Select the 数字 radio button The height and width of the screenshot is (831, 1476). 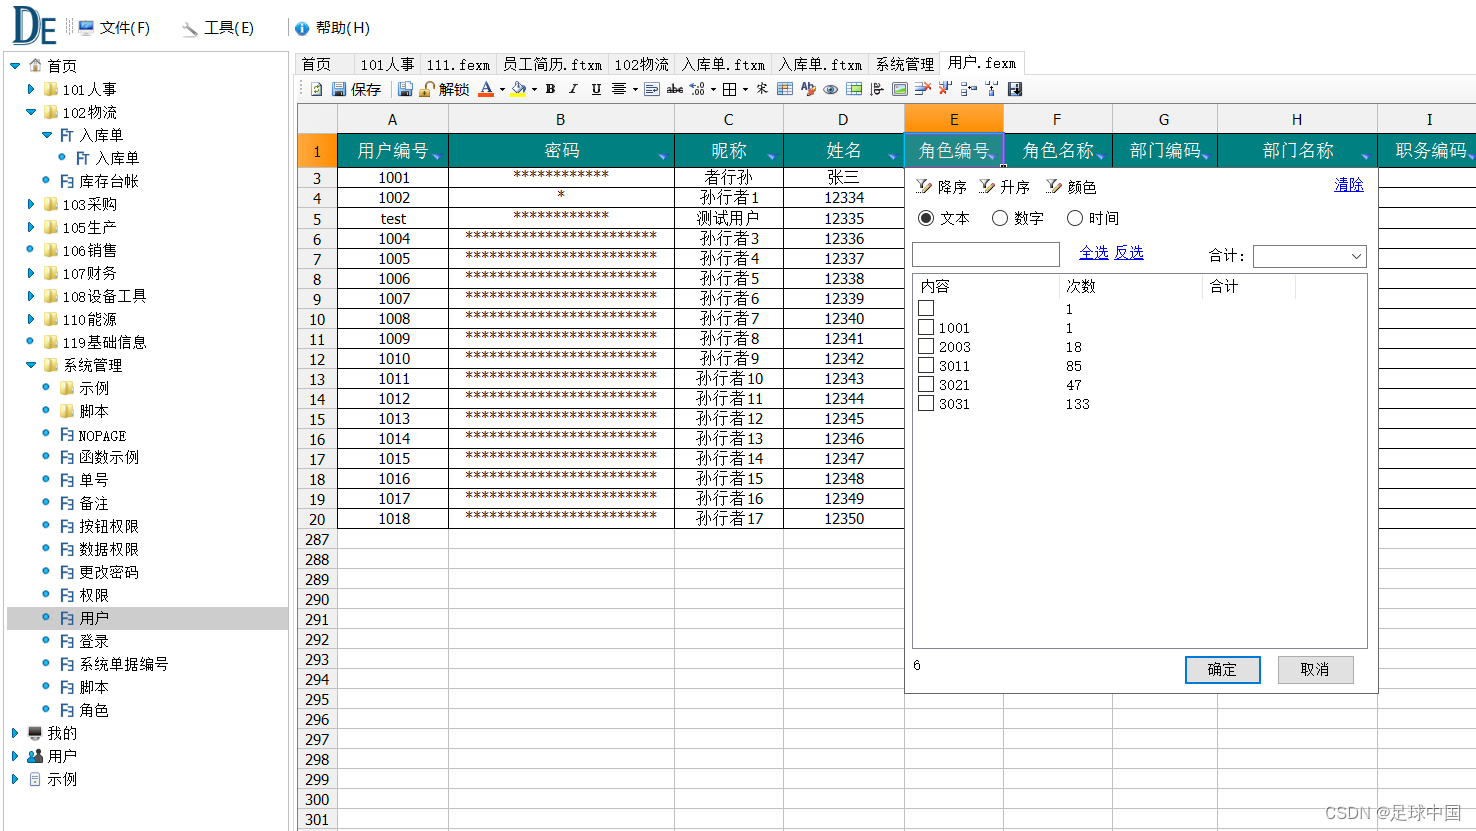point(1000,218)
